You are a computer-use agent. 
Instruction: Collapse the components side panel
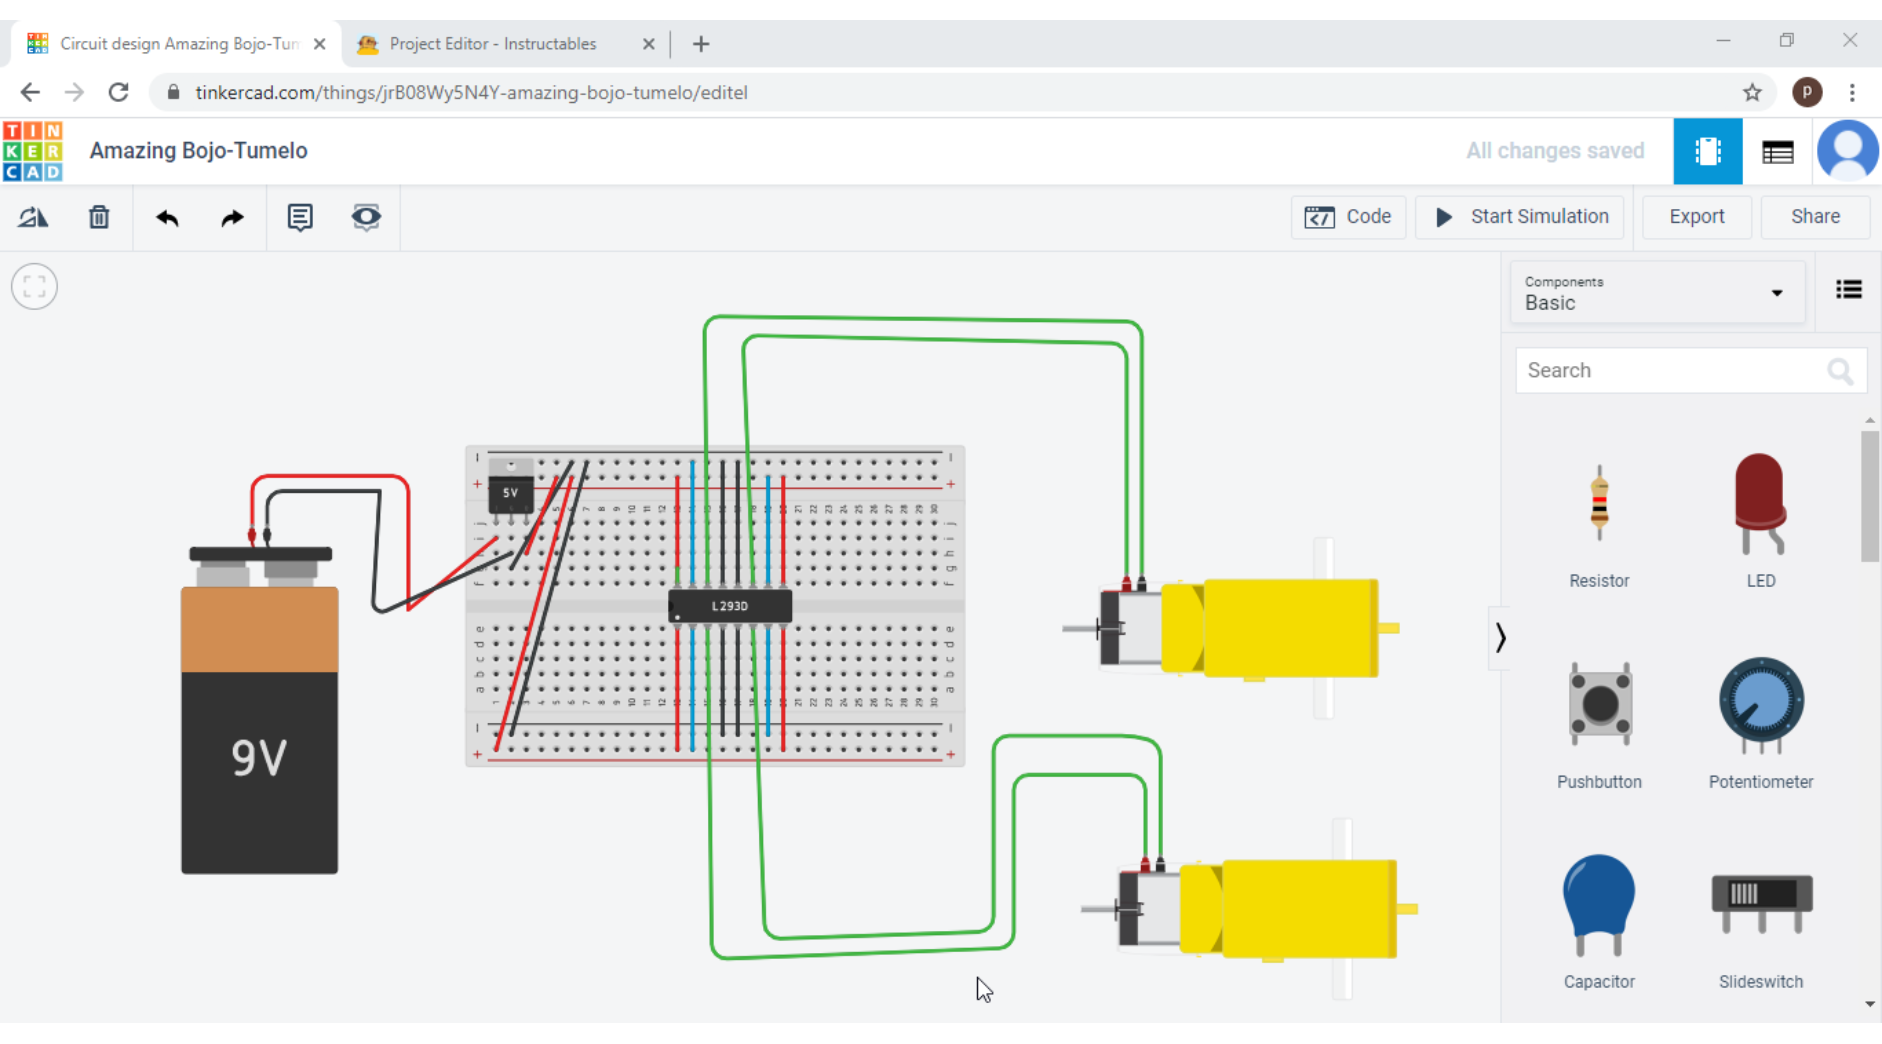tap(1499, 638)
